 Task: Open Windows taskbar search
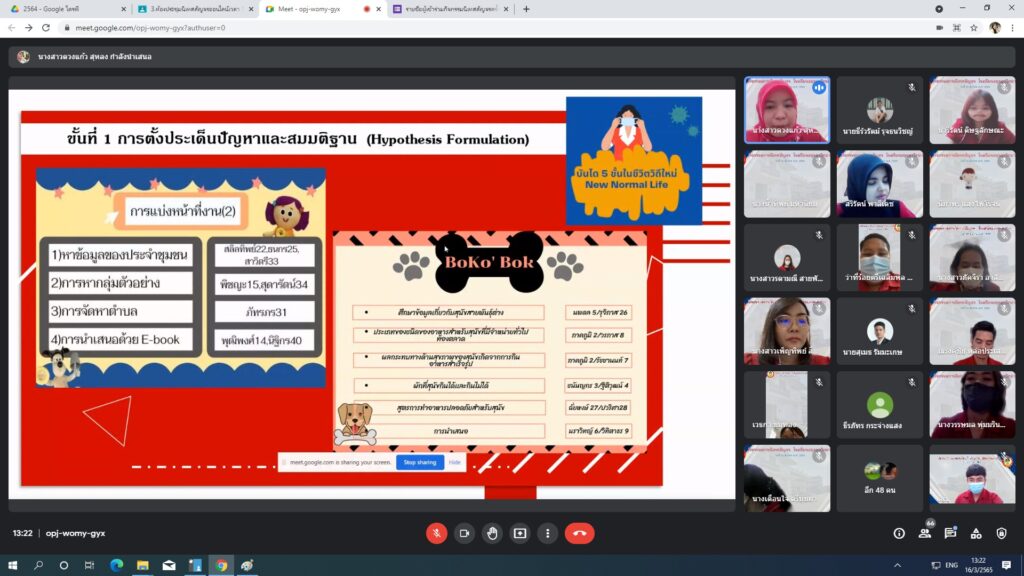tap(38, 565)
